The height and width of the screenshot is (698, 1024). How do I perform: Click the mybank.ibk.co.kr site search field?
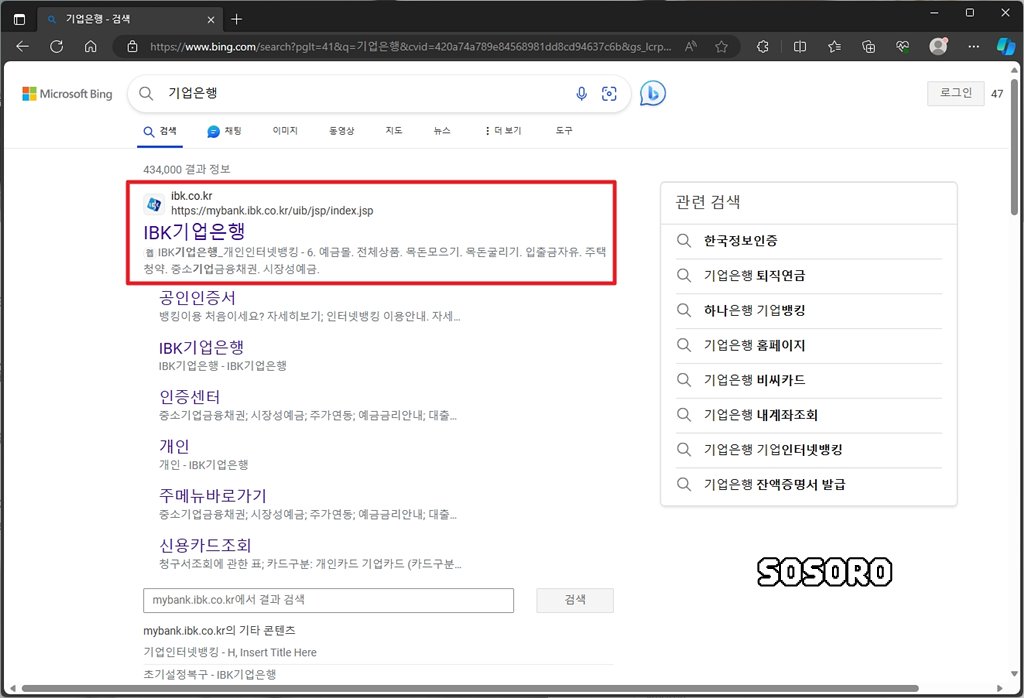[328, 600]
